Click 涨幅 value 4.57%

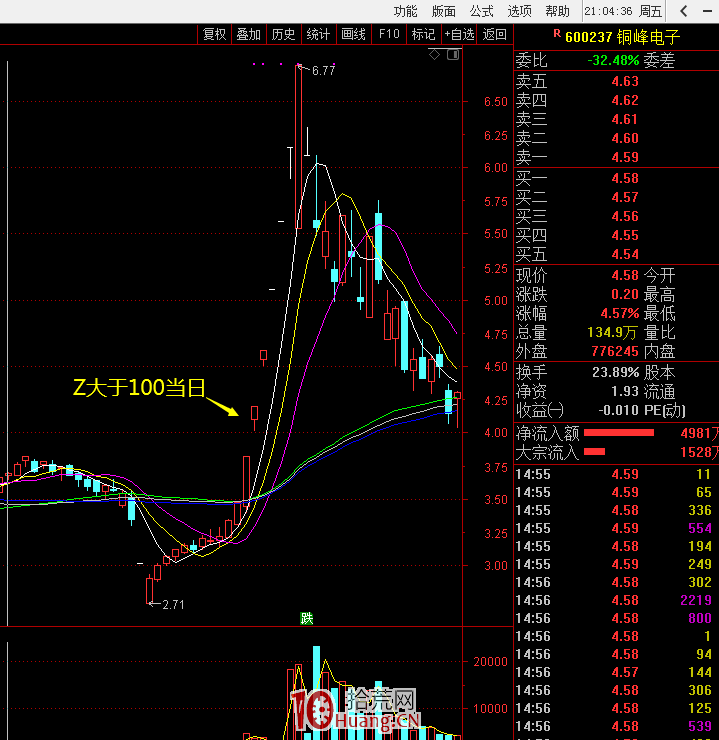click(620, 313)
